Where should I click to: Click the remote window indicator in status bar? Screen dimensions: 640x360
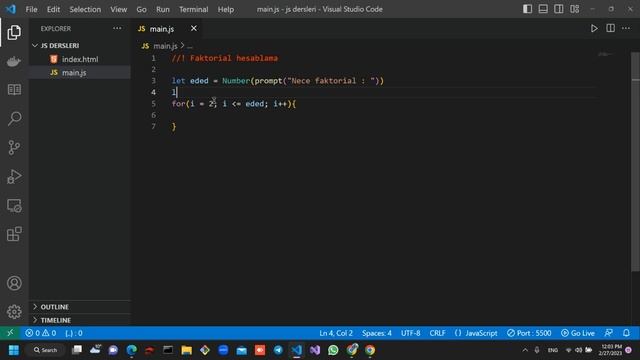point(10,333)
